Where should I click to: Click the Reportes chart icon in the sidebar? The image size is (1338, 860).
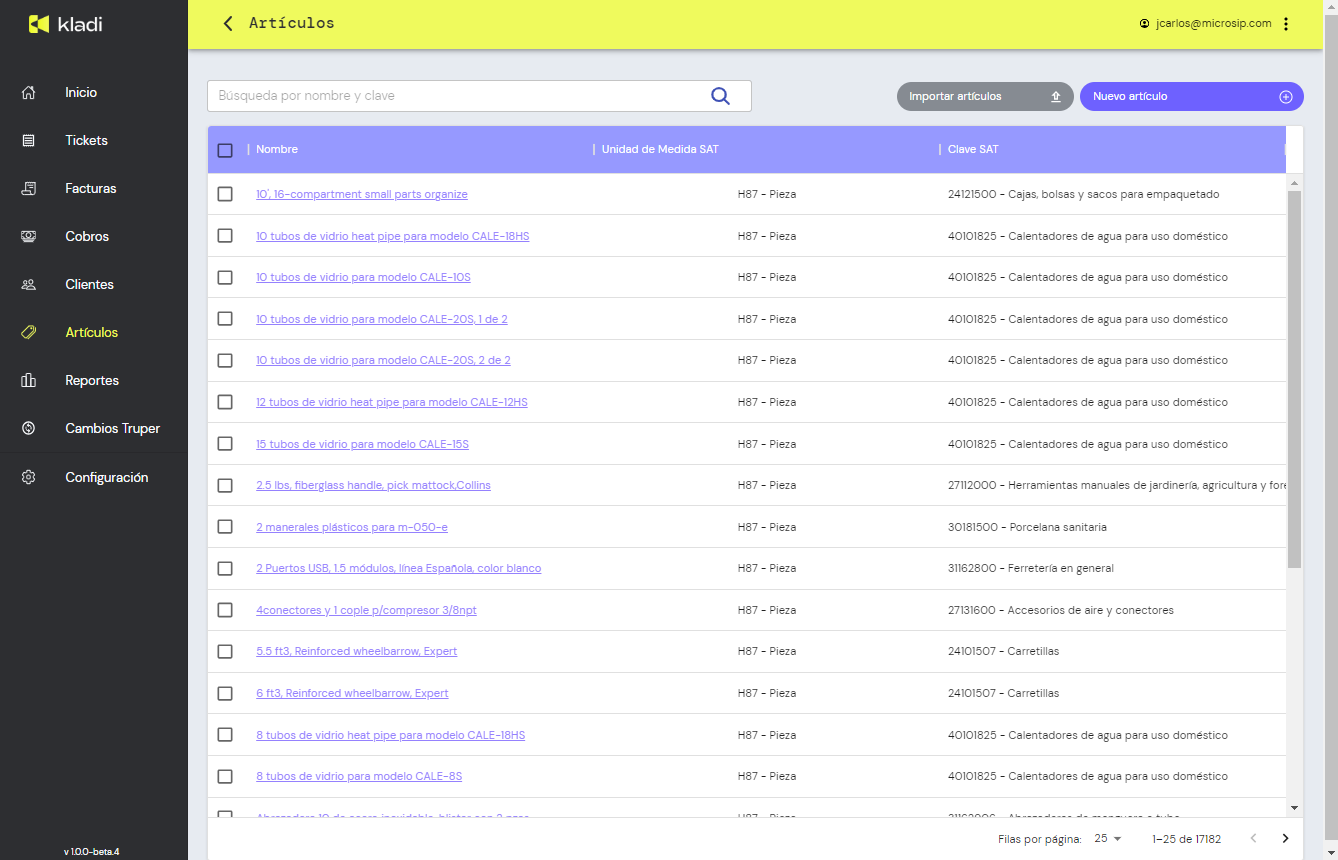click(29, 381)
